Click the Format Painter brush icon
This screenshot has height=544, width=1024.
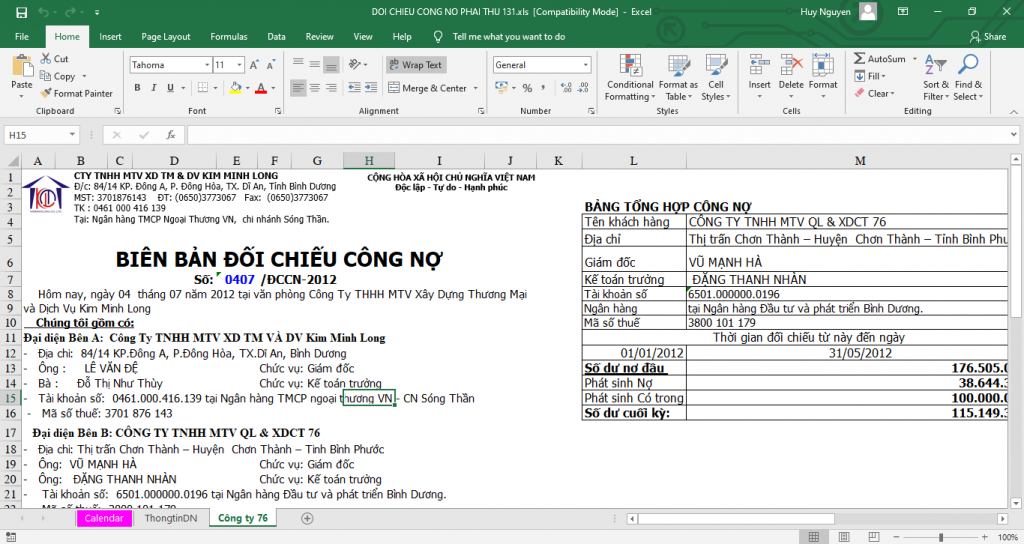point(46,93)
